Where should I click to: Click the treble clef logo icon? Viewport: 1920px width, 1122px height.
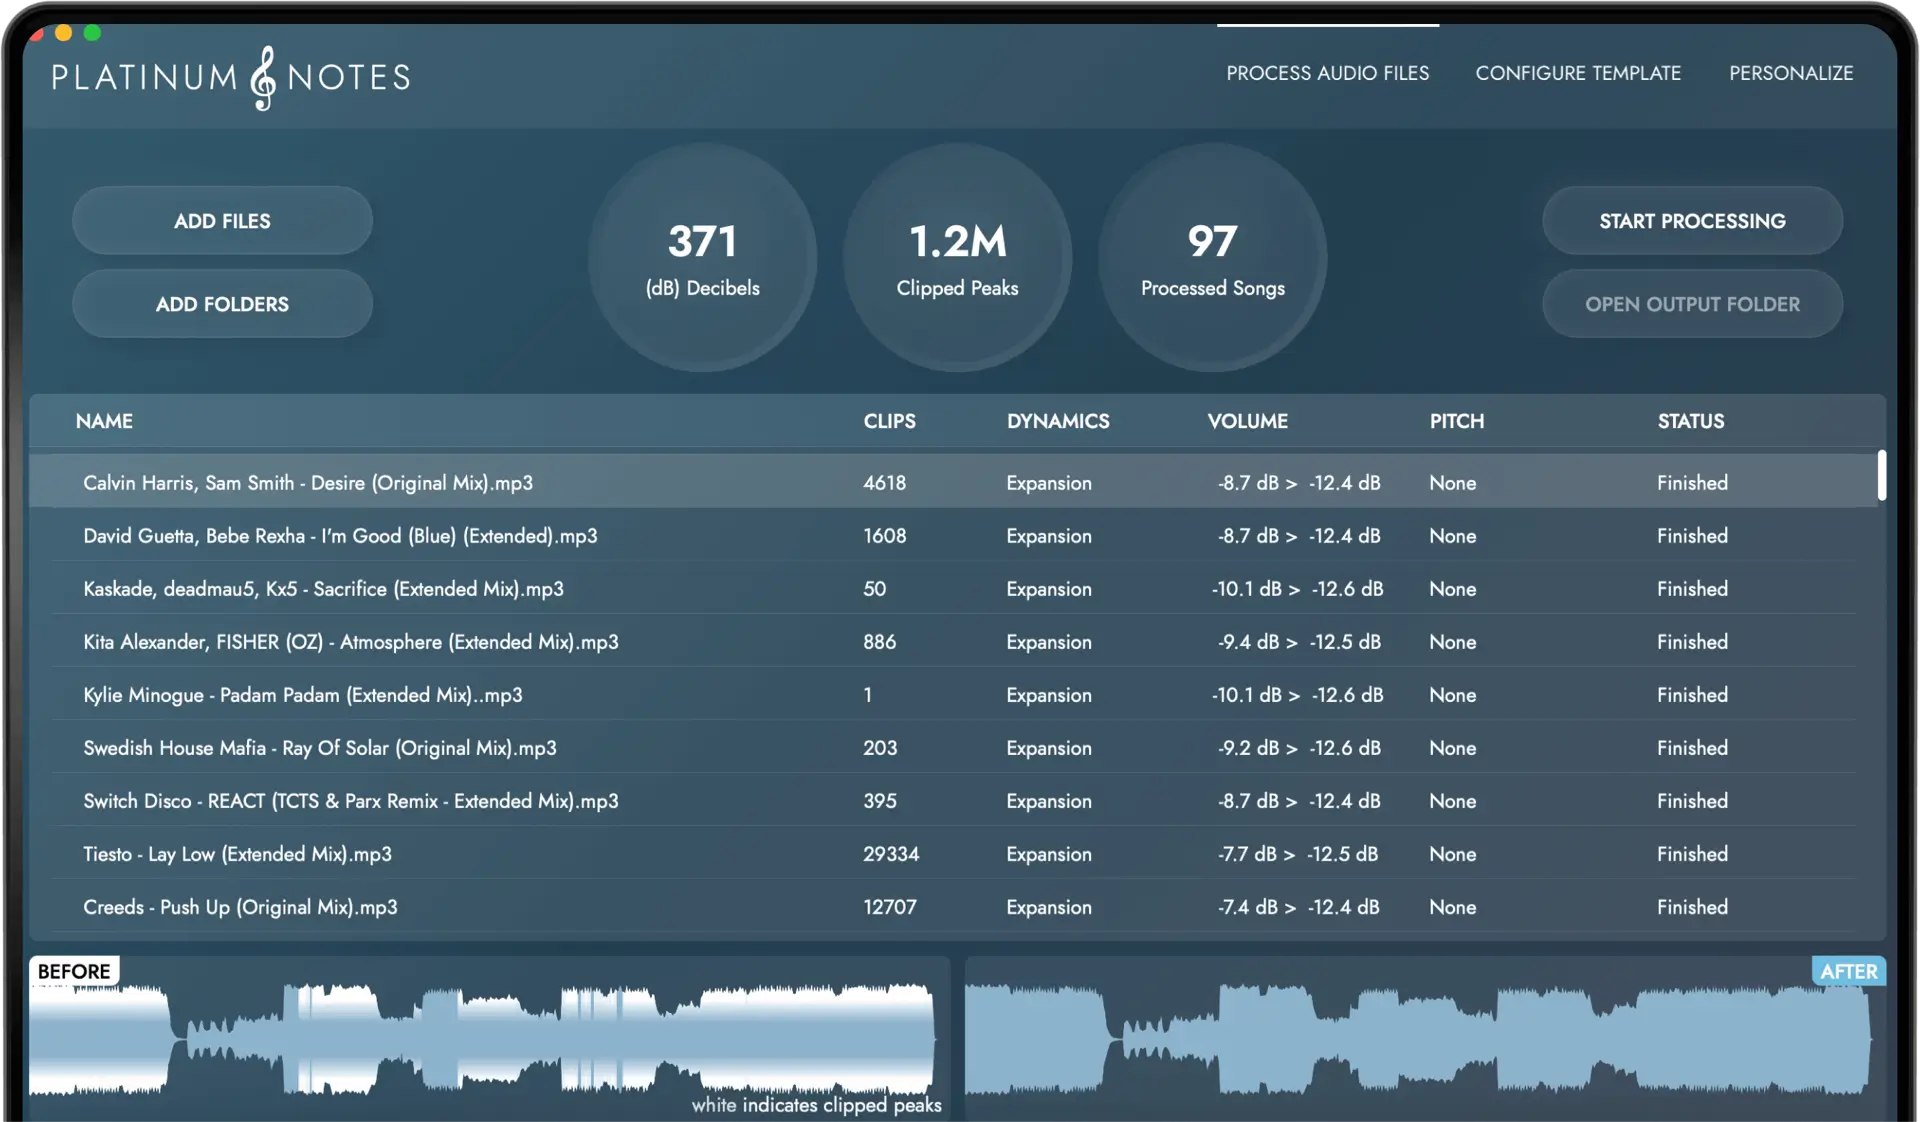pyautogui.click(x=263, y=78)
